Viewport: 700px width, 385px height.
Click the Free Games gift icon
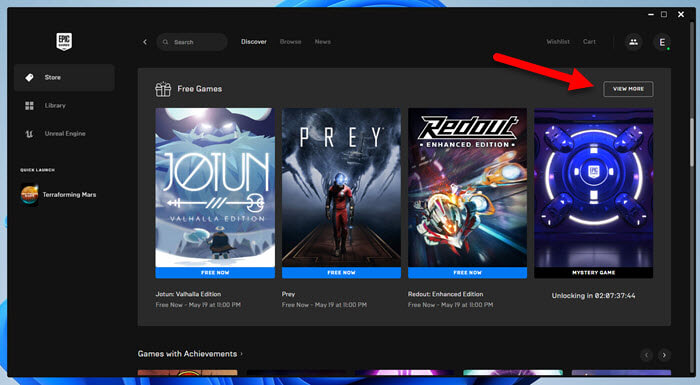[163, 89]
